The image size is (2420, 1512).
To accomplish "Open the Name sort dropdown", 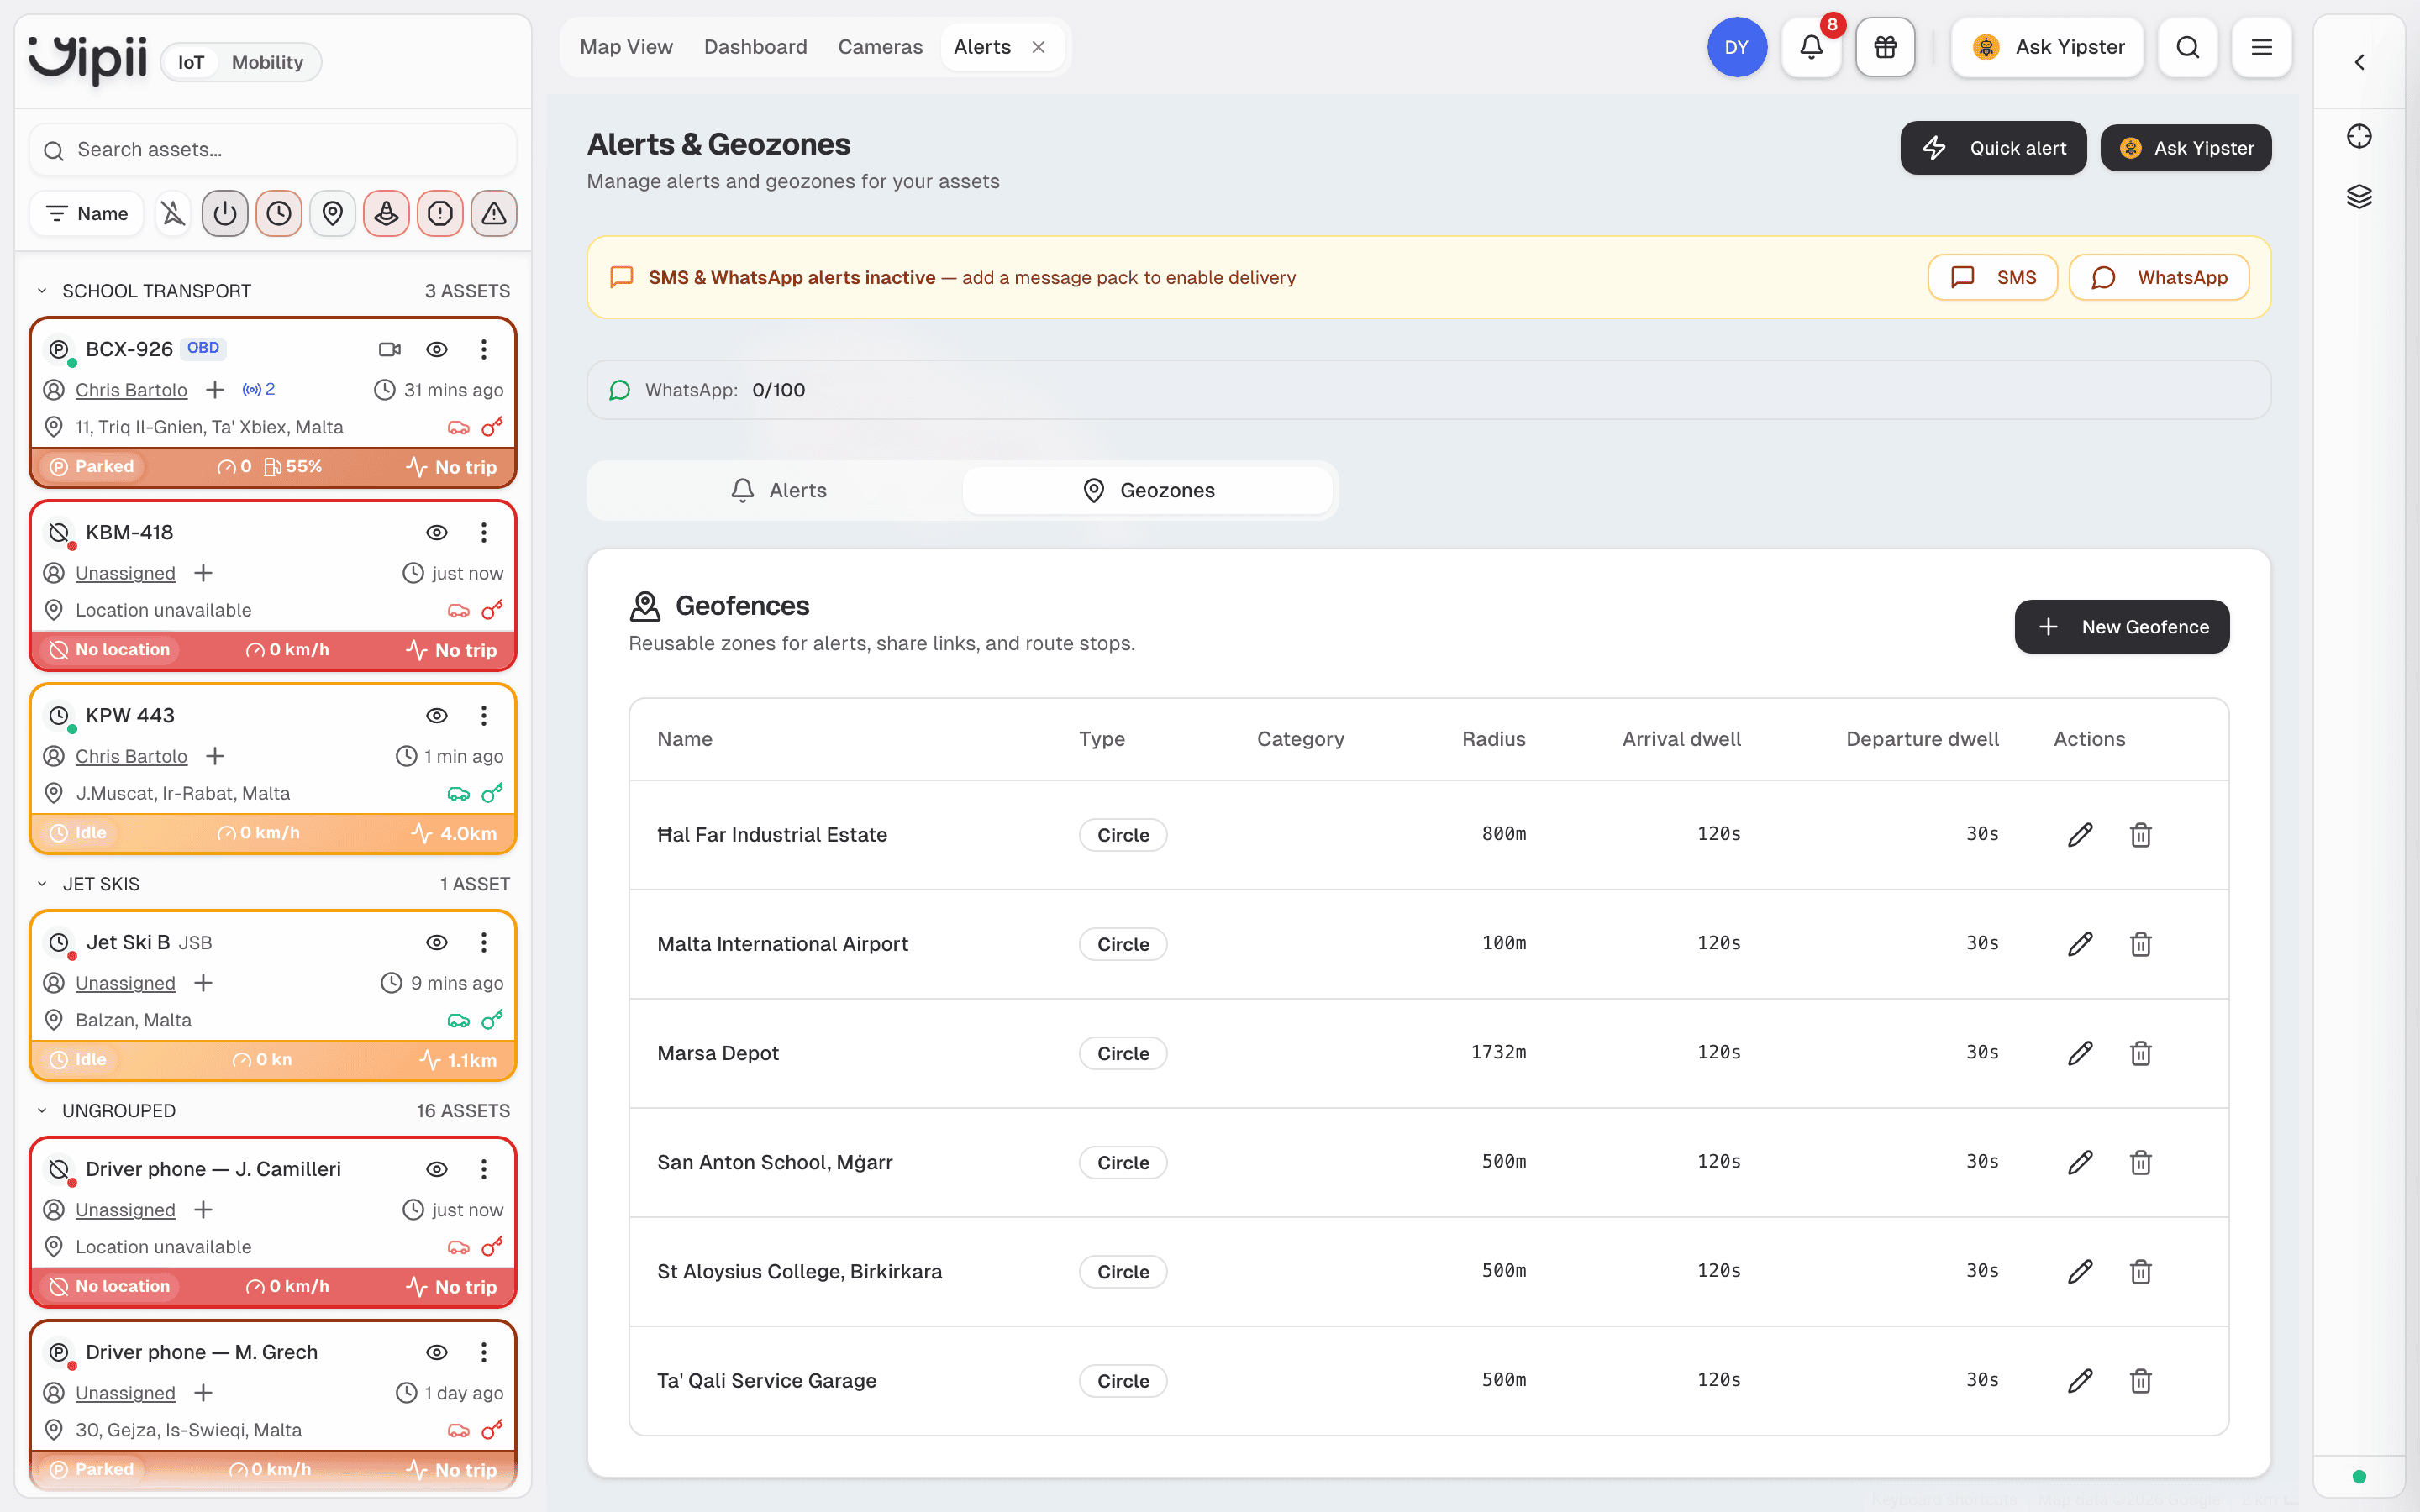I will tap(88, 213).
